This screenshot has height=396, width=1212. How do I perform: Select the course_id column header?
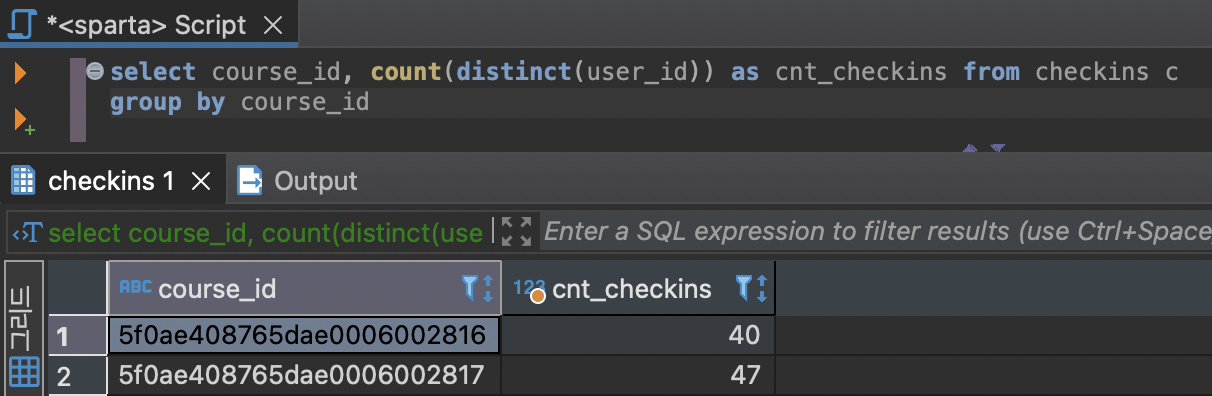point(304,289)
